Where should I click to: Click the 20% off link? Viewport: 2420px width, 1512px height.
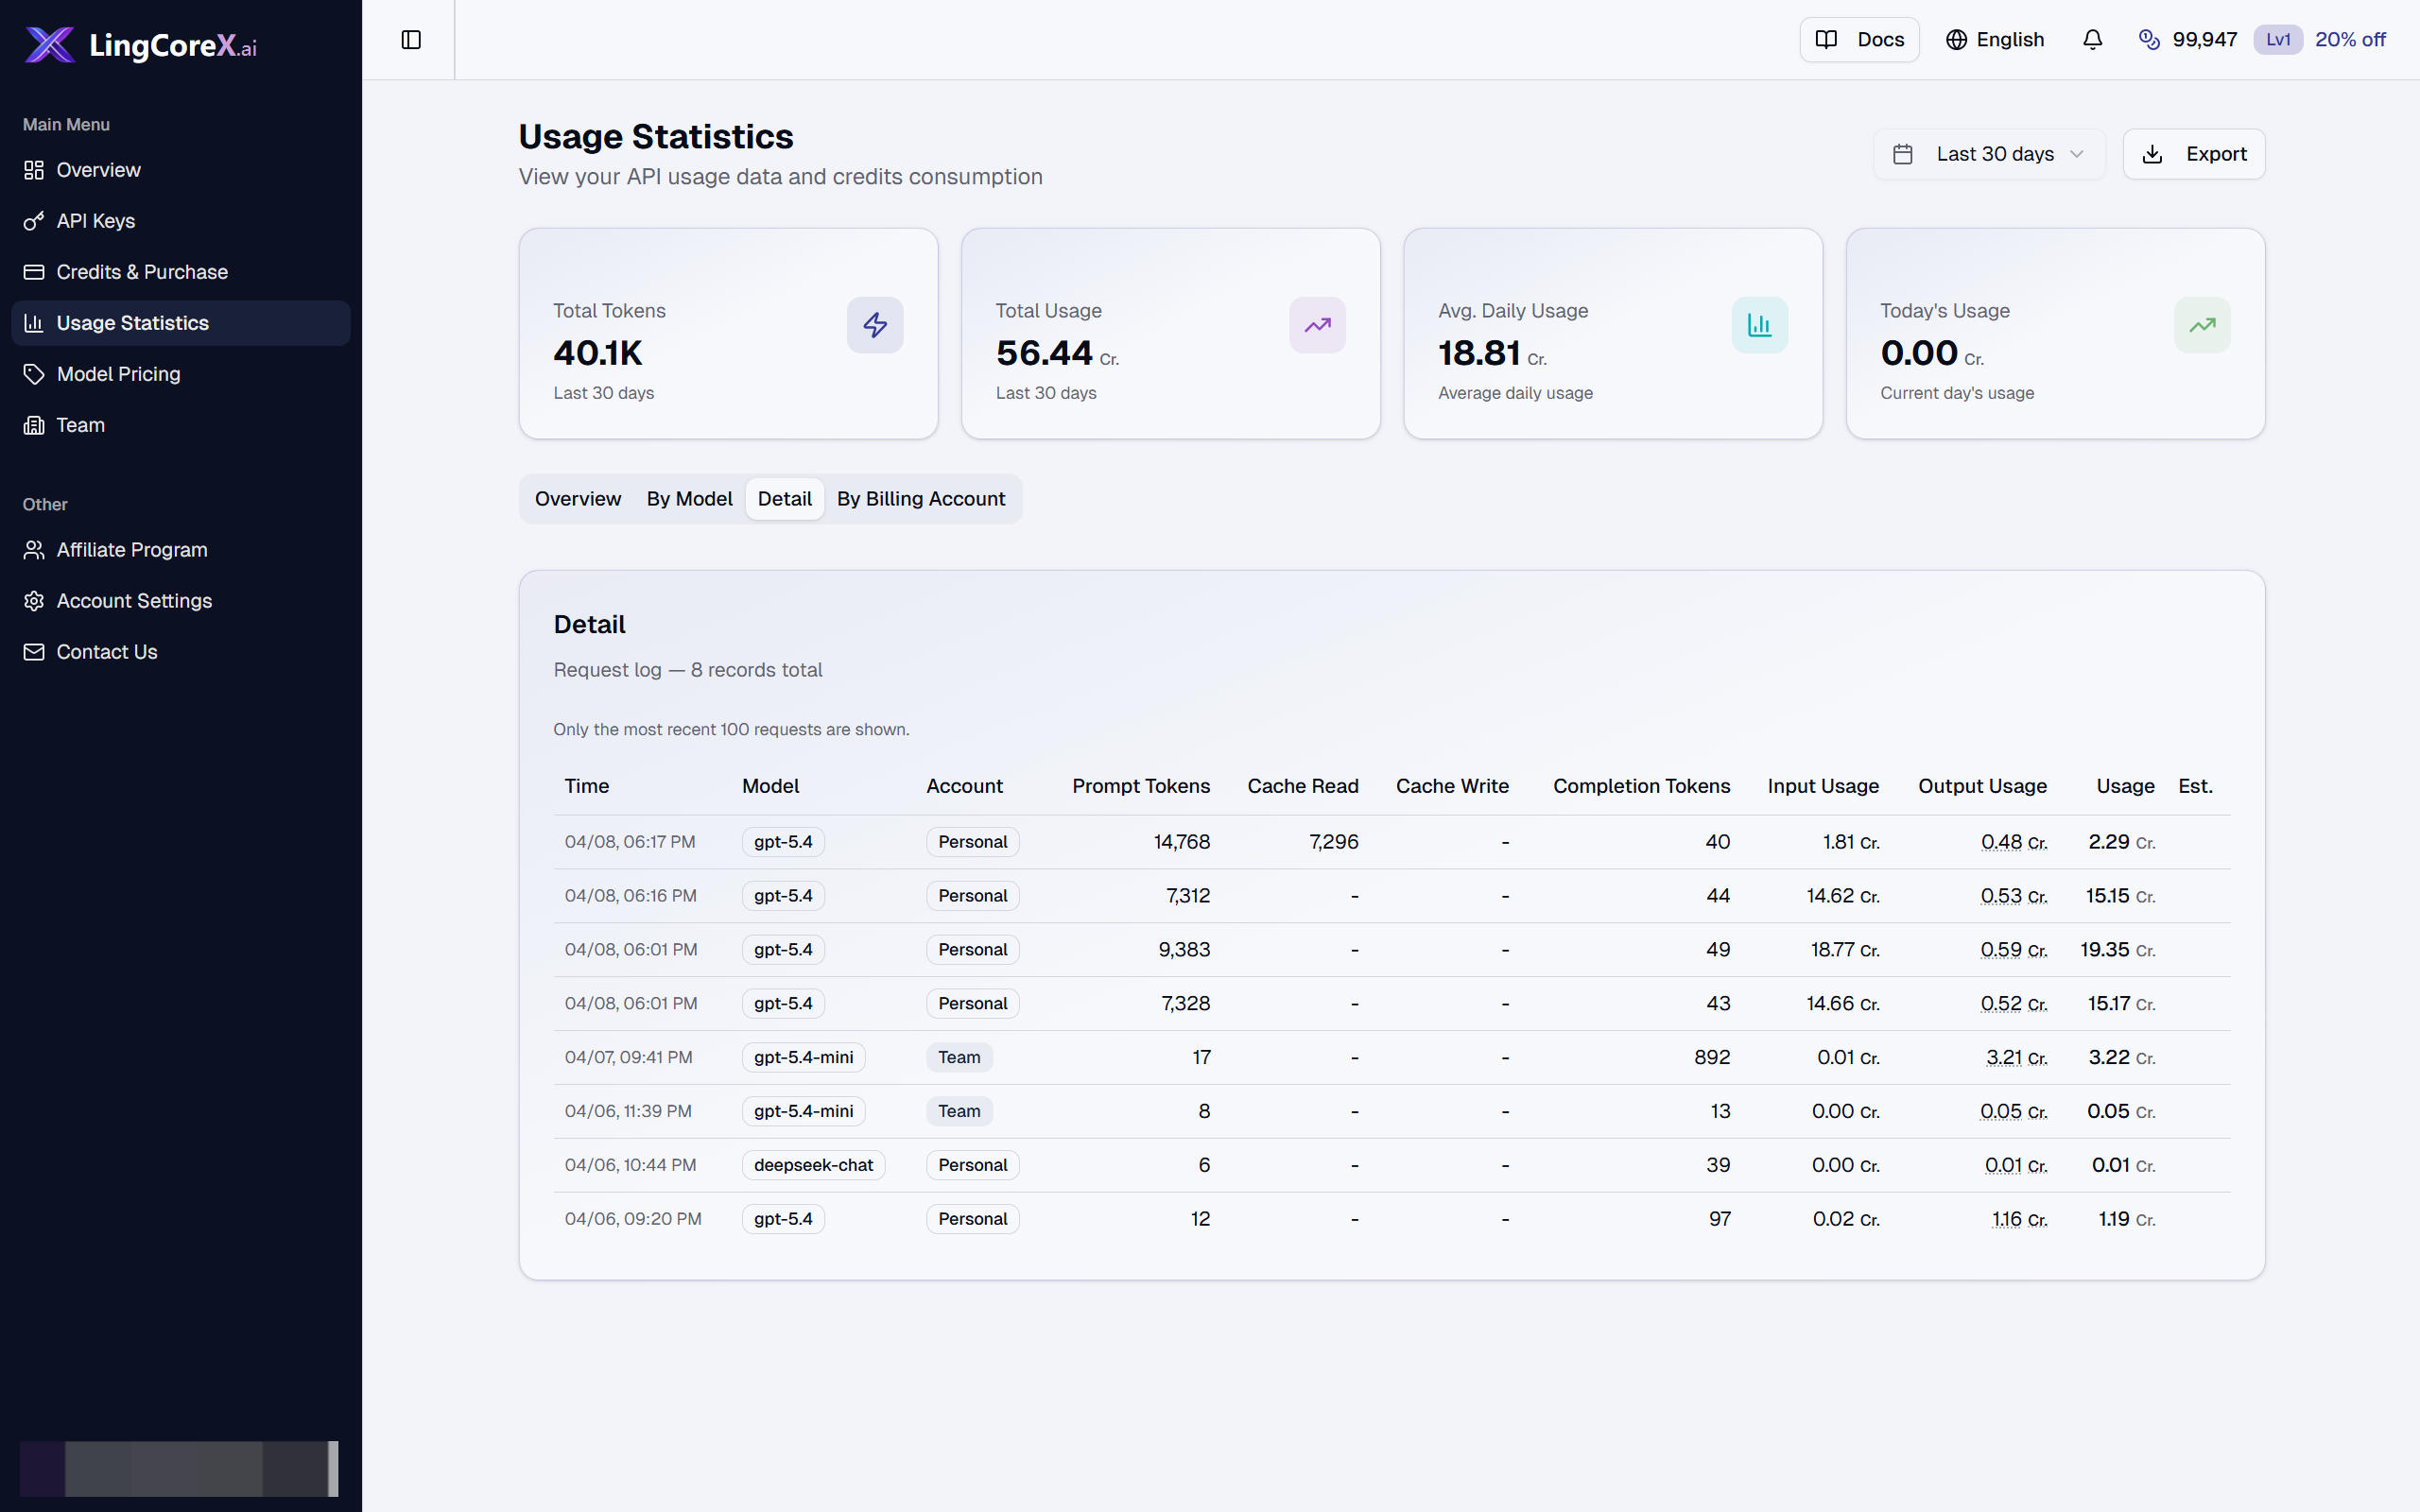tap(2350, 40)
